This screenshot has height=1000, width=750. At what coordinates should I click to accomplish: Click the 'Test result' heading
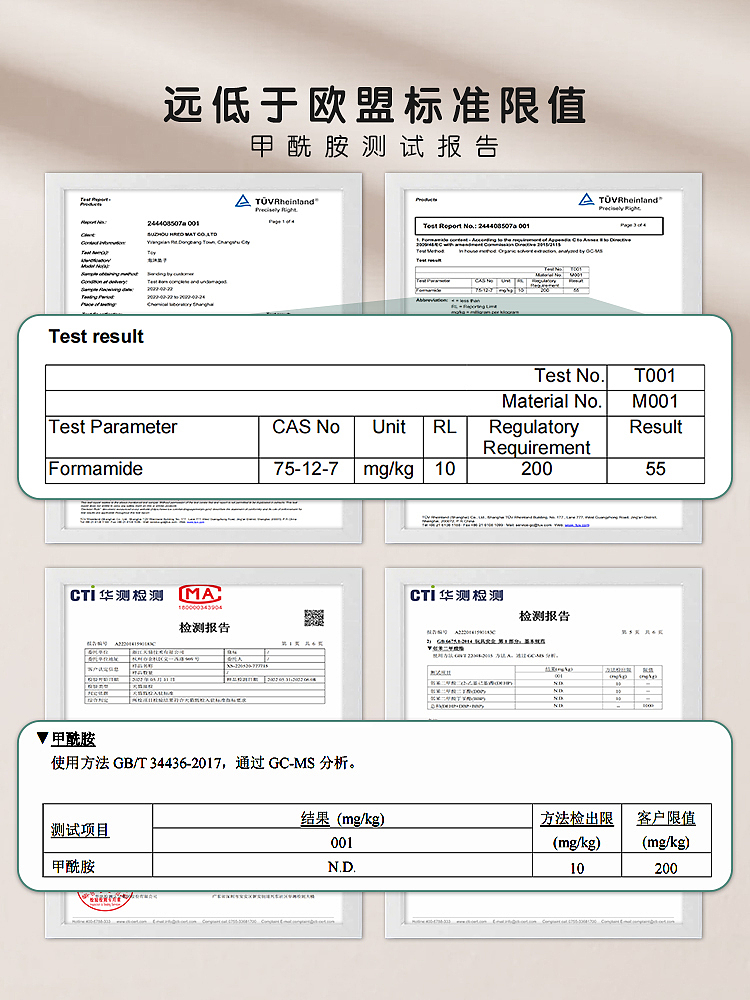(x=96, y=336)
